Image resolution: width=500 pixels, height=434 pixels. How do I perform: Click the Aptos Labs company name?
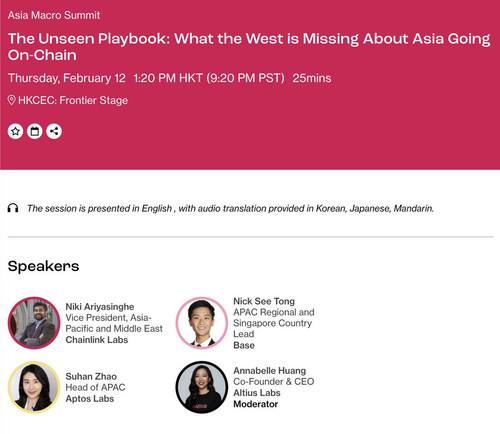[x=90, y=399]
